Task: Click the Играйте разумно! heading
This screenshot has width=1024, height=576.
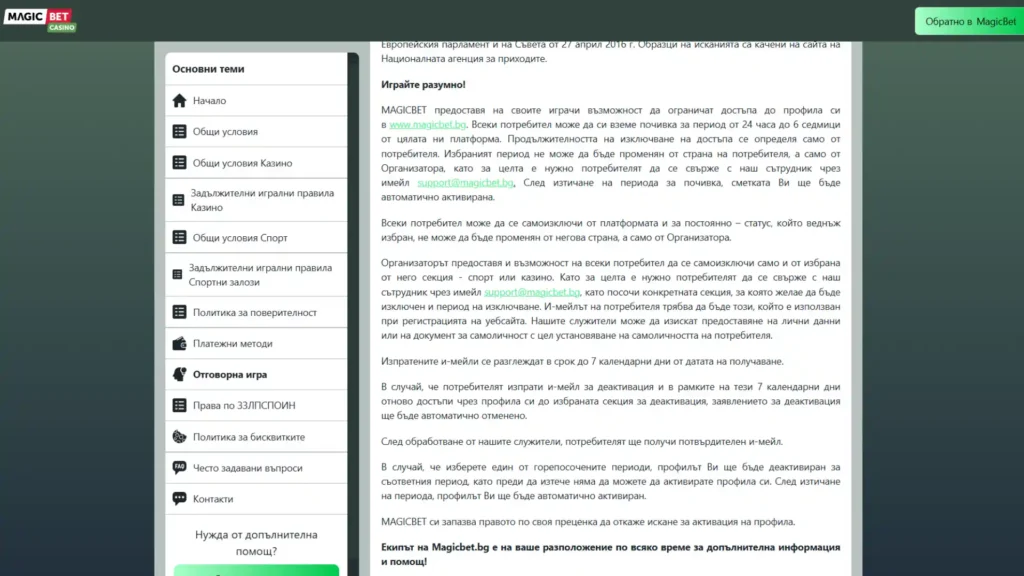Action: tap(423, 84)
